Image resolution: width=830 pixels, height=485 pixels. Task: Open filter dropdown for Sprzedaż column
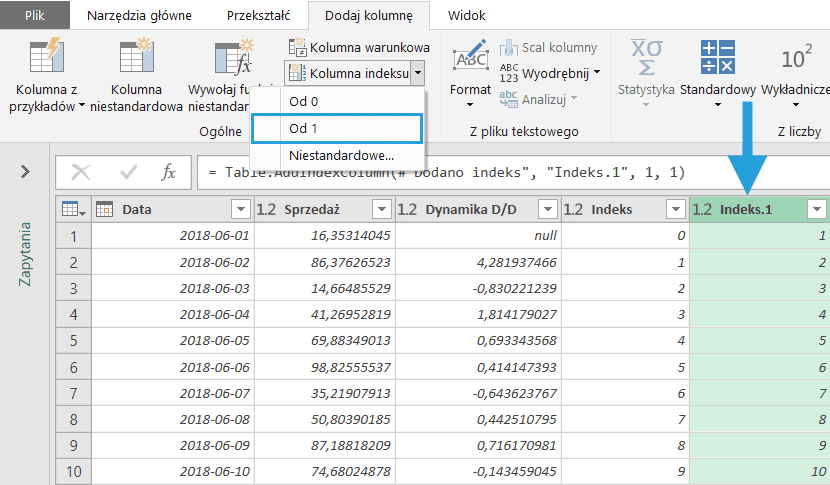(380, 209)
